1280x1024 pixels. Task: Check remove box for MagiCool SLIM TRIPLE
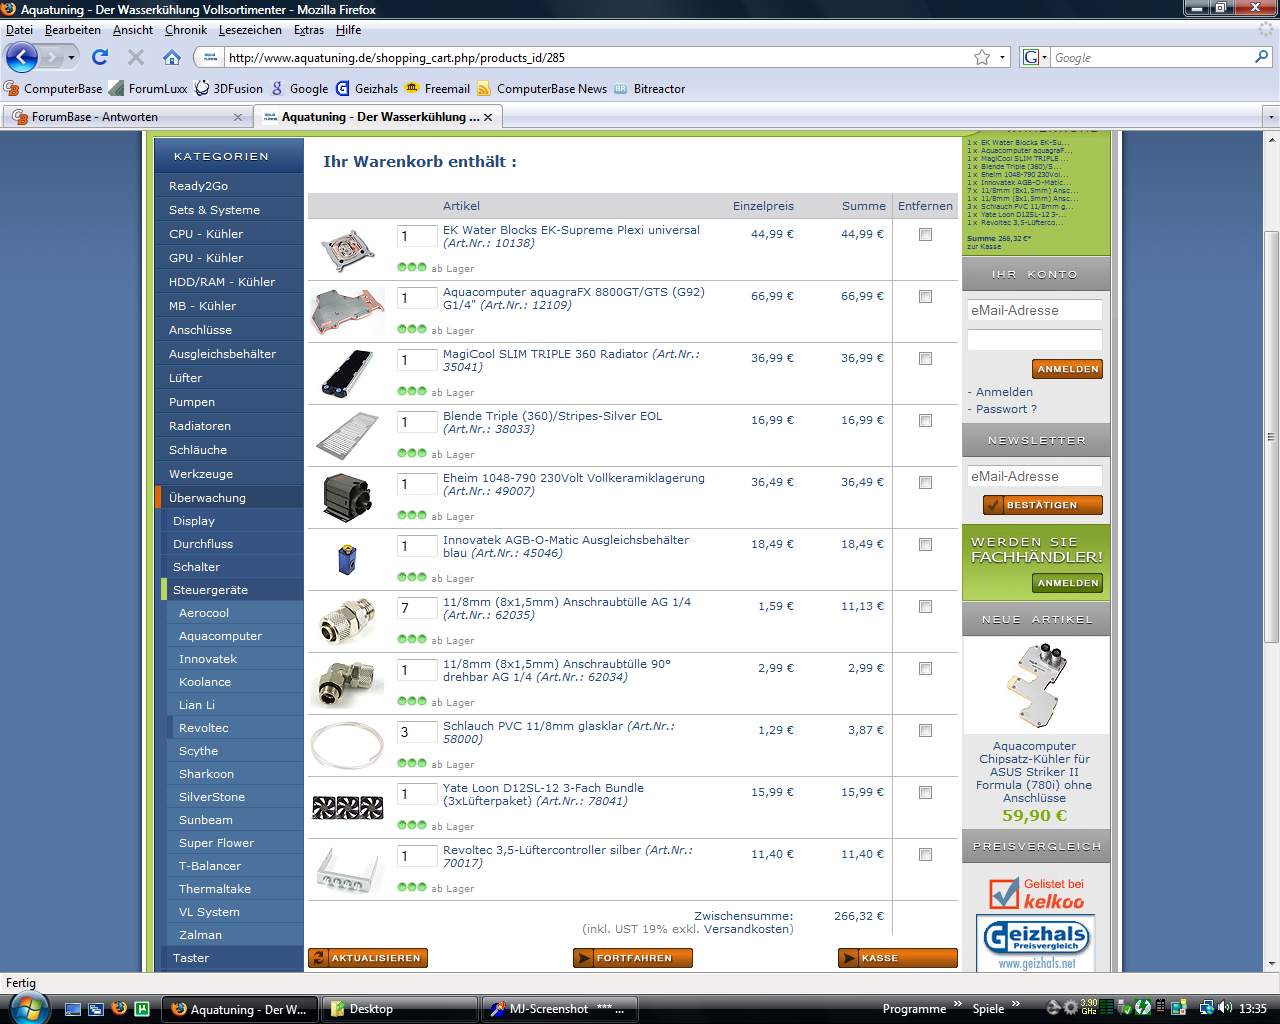pos(925,359)
